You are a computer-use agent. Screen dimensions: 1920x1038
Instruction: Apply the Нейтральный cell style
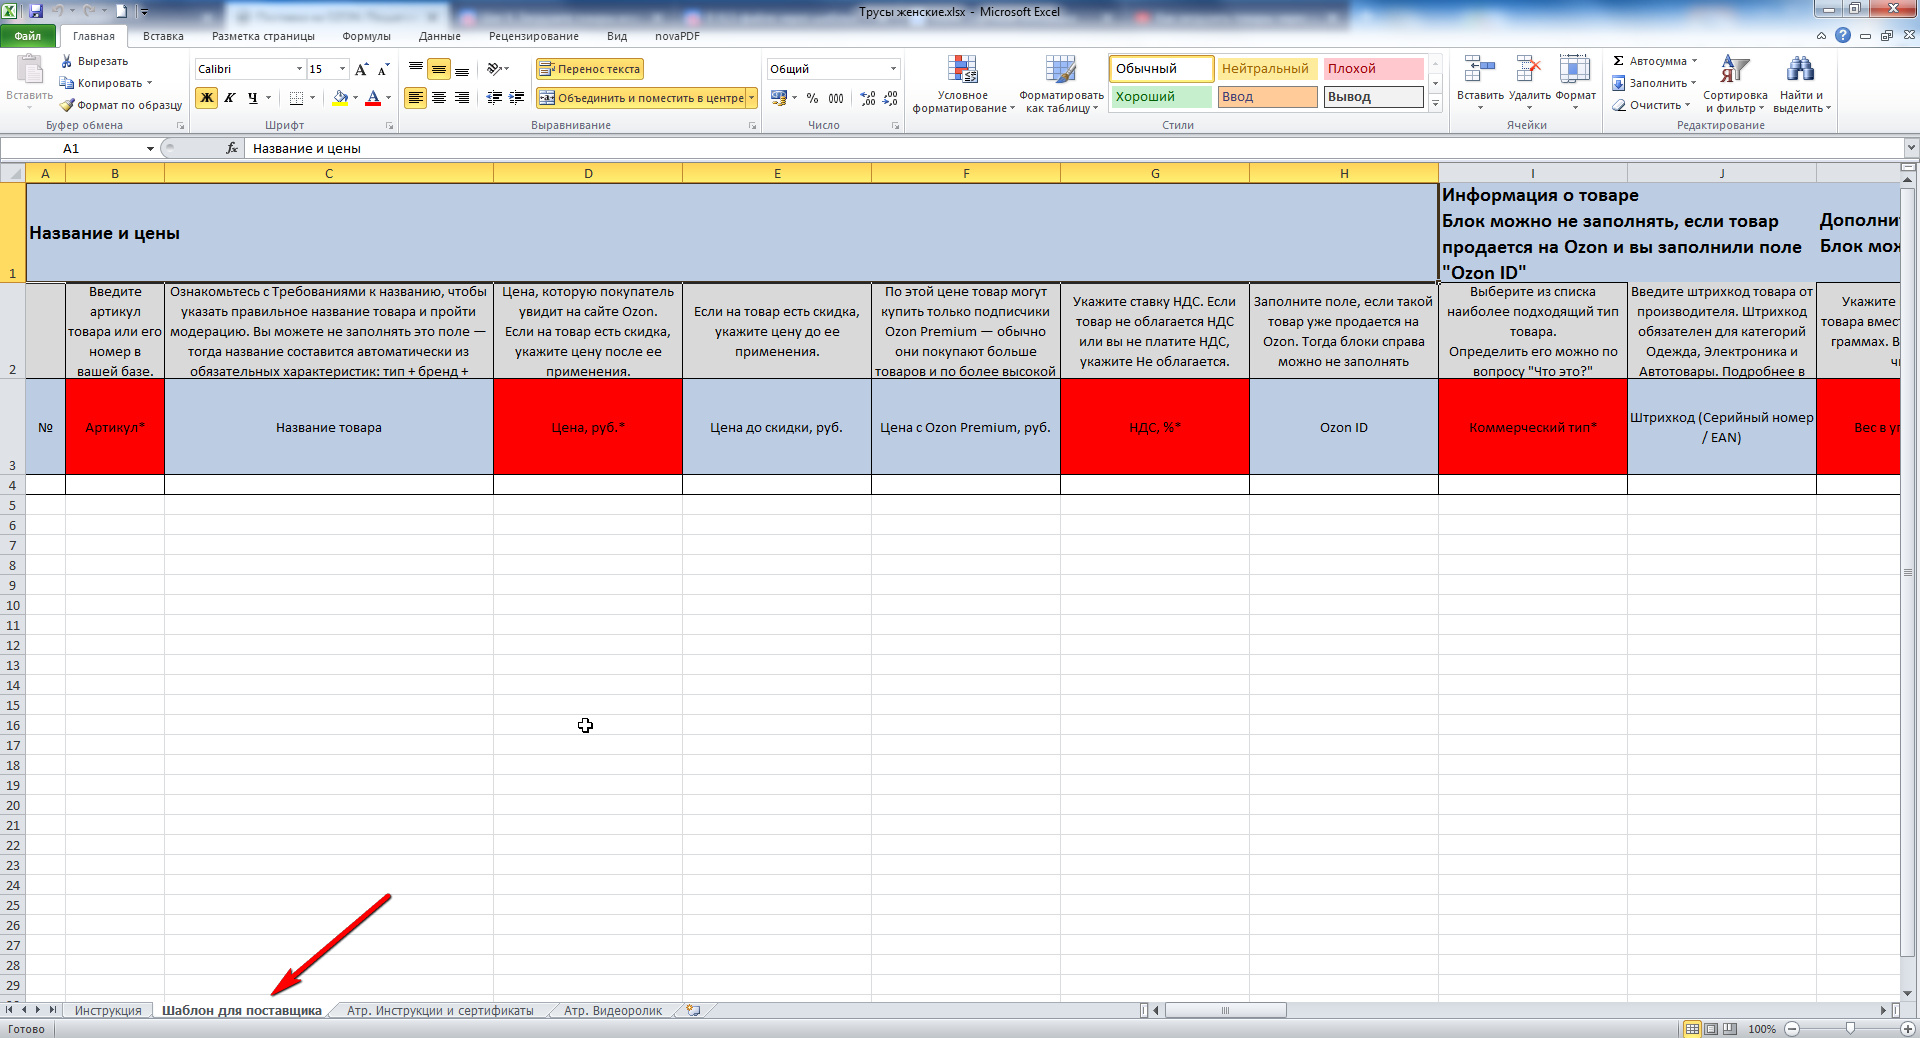[1265, 69]
